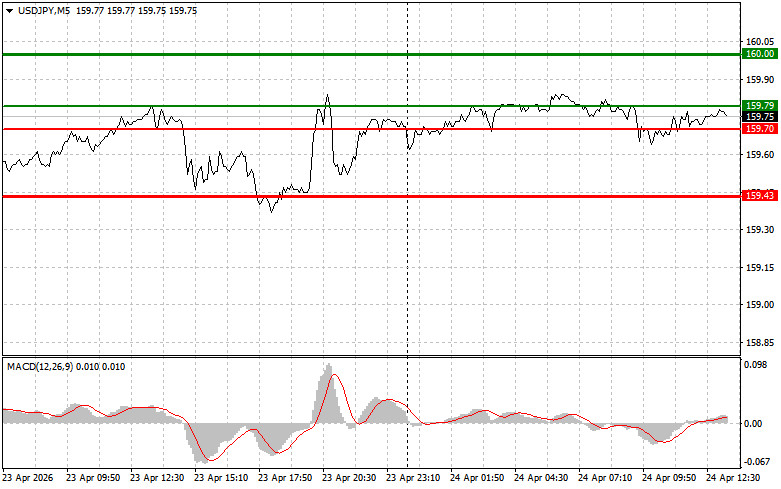This screenshot has width=781, height=489.
Task: Click the 23 Apr 2026 time label
Action: (27, 478)
